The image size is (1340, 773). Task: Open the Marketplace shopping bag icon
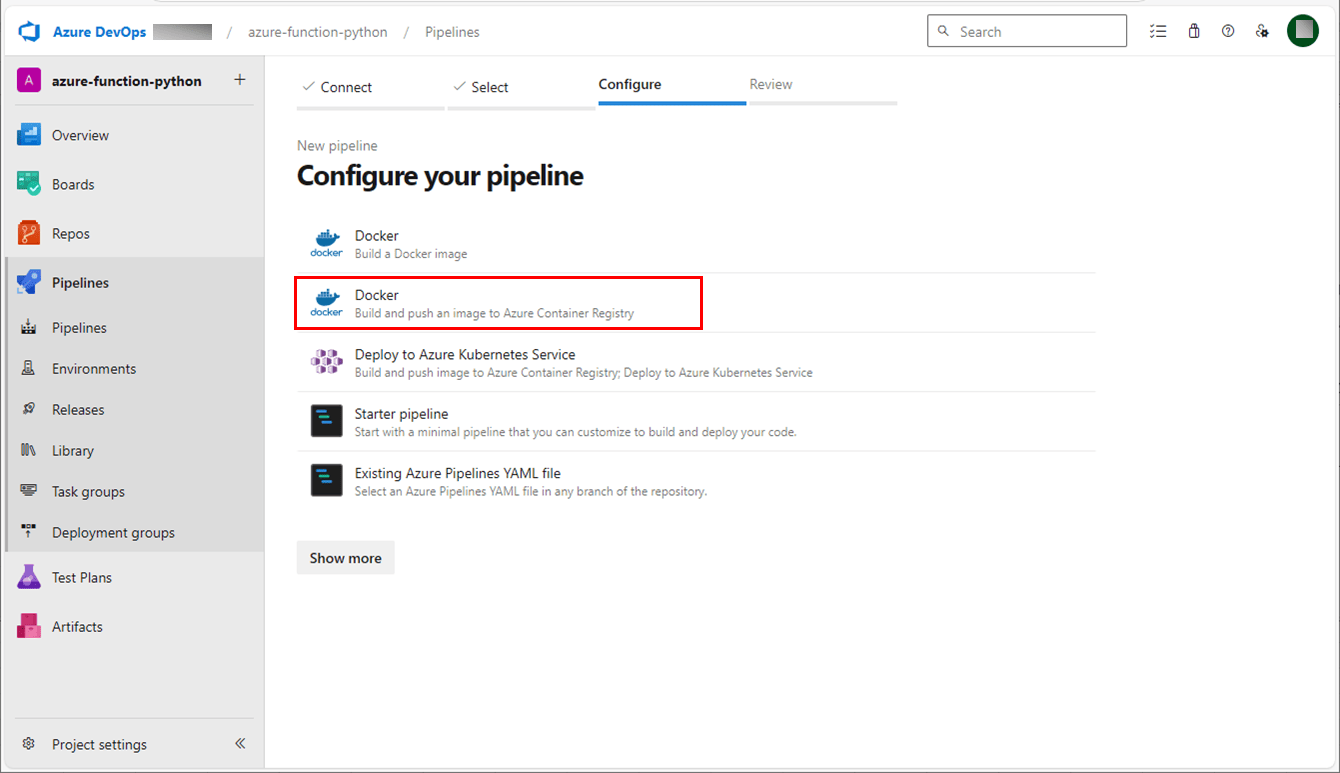(x=1194, y=31)
